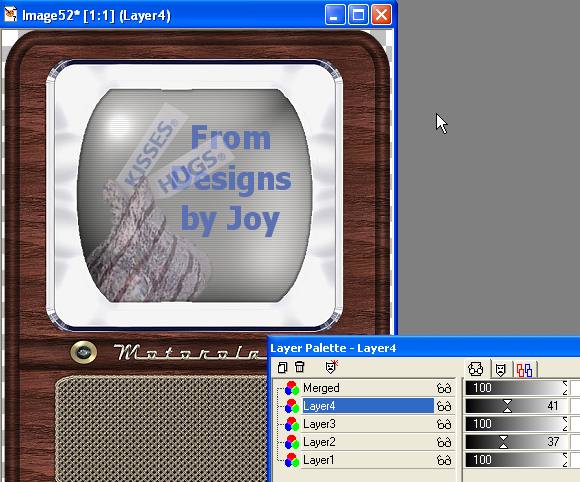The width and height of the screenshot is (580, 482).
Task: Select Layer3 in the layer list
Action: pyautogui.click(x=368, y=424)
